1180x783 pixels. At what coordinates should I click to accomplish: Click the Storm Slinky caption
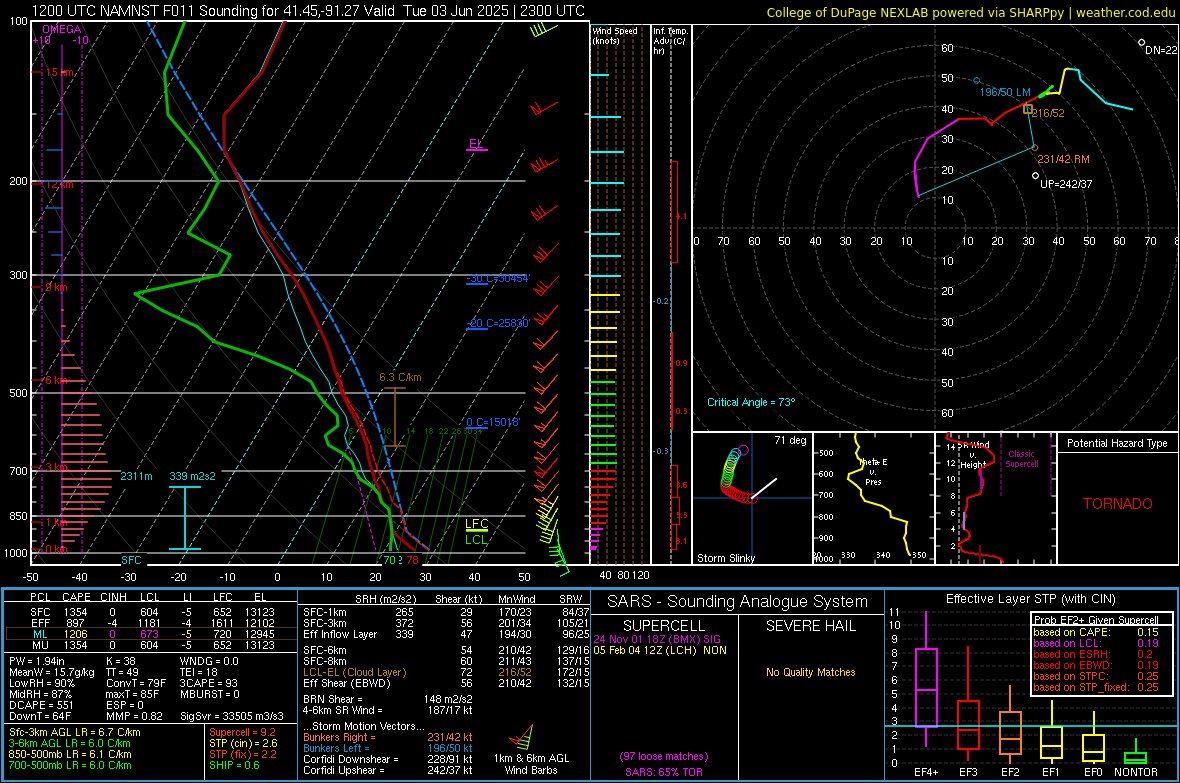coord(725,558)
